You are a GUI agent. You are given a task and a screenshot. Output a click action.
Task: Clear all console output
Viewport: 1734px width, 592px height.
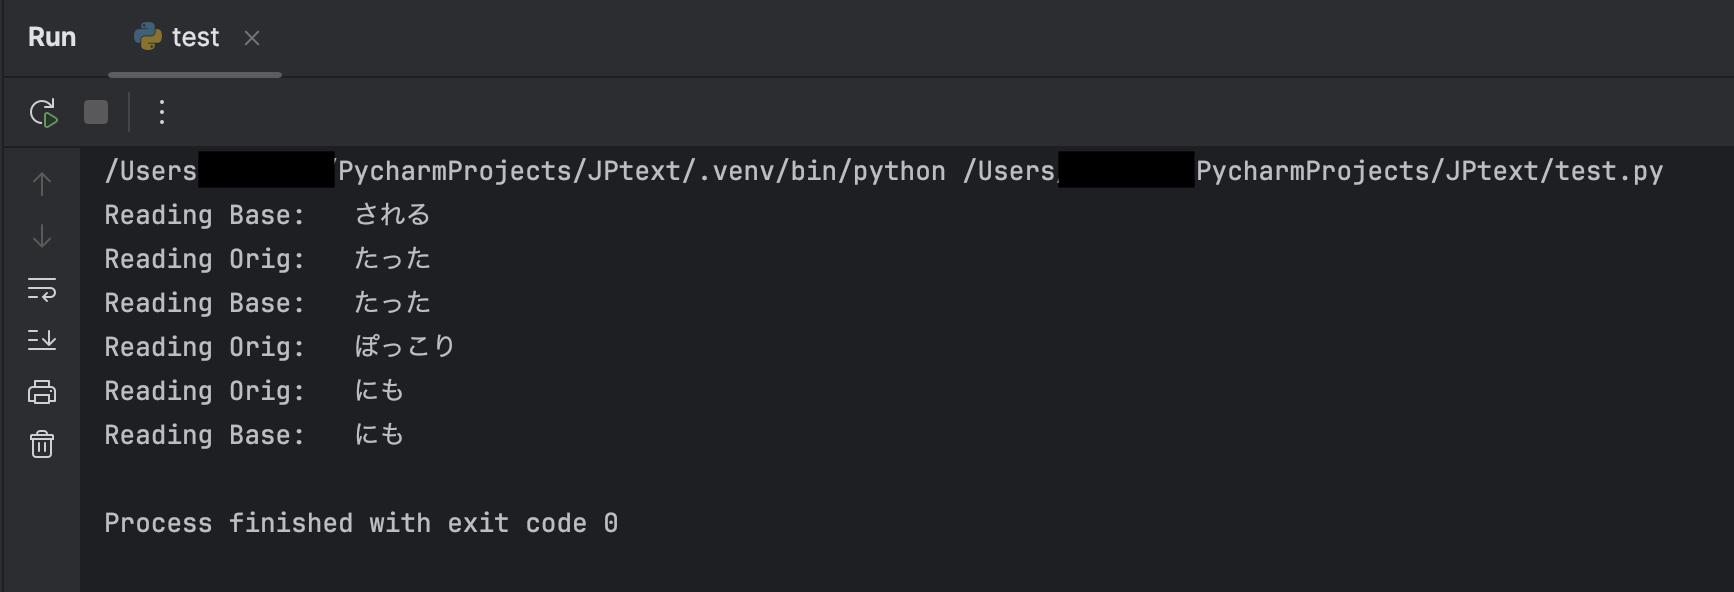42,444
